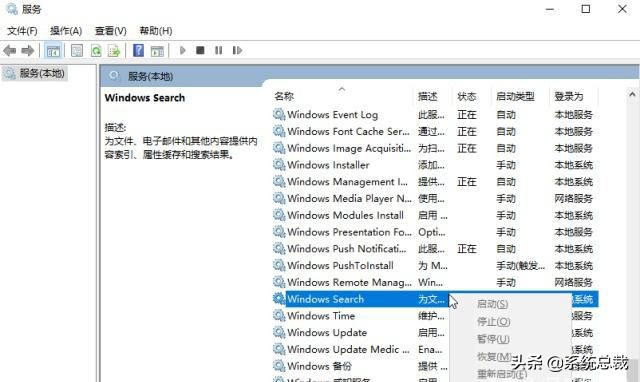Click the Windows Installer gear icon
Image resolution: width=640 pixels, height=382 pixels.
coord(279,165)
